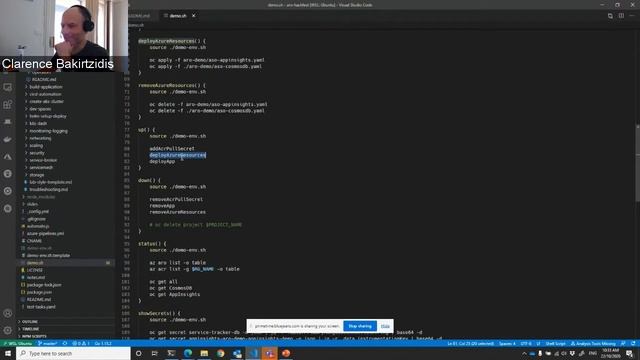Open File Explorer from the taskbar

pos(204,353)
